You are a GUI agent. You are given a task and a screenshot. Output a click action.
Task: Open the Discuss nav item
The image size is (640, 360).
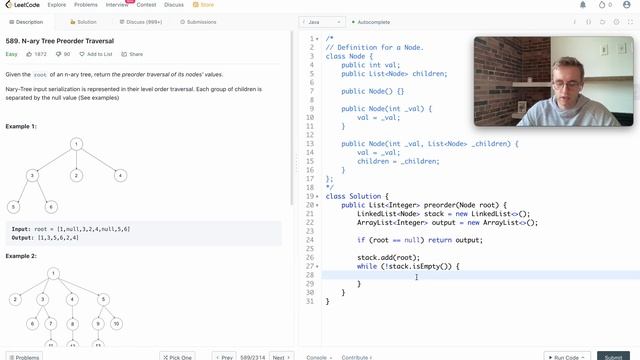pos(174,5)
